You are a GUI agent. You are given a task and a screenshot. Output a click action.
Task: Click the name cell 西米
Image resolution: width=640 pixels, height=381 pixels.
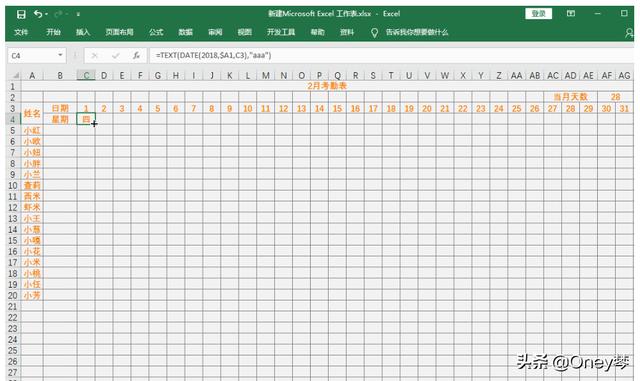tap(32, 196)
